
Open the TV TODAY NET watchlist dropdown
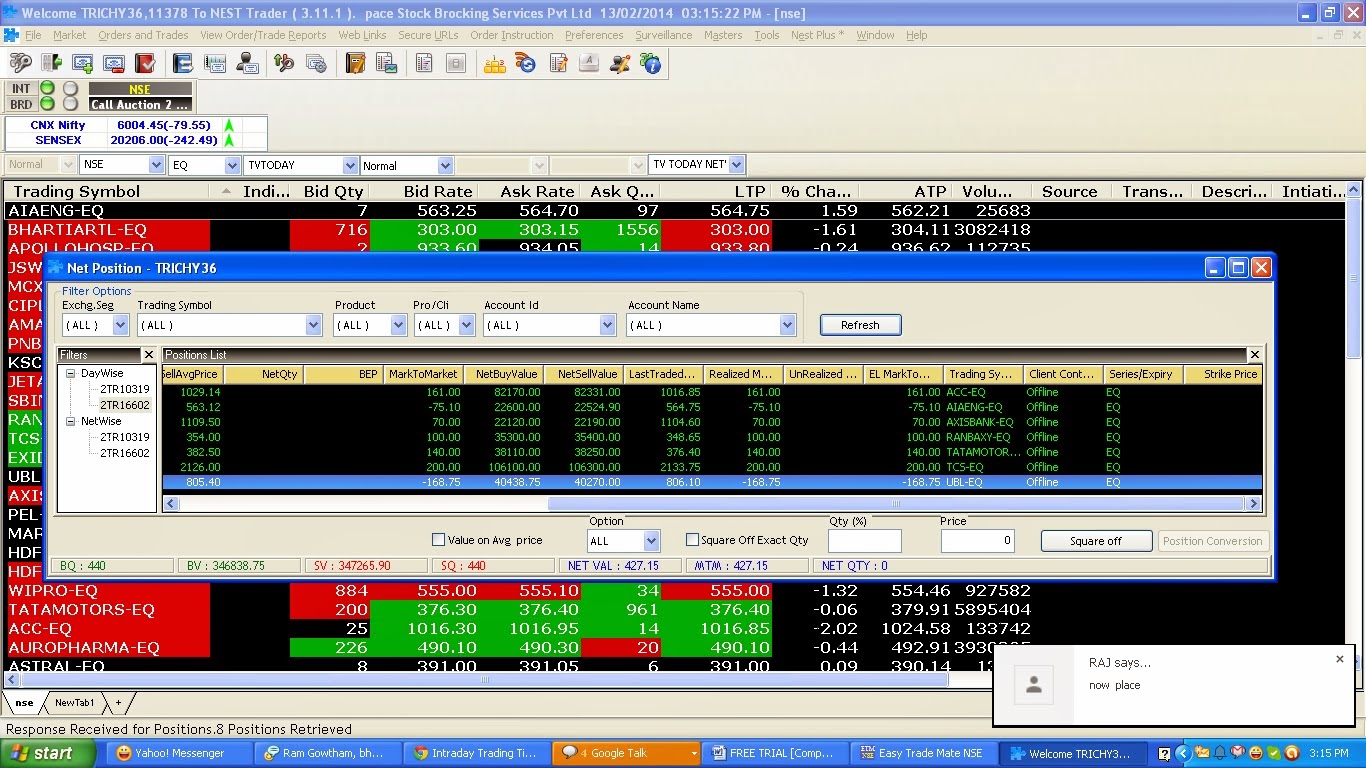pyautogui.click(x=737, y=164)
